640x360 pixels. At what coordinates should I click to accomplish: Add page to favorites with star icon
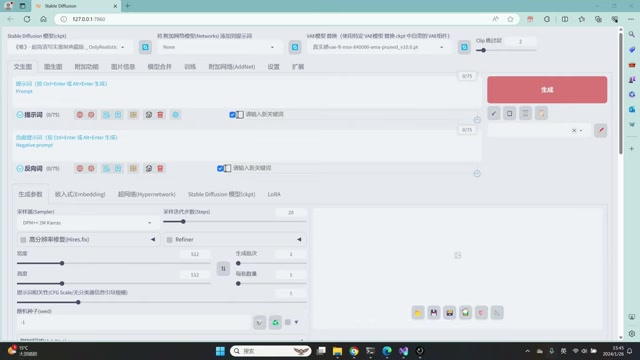(x=510, y=19)
